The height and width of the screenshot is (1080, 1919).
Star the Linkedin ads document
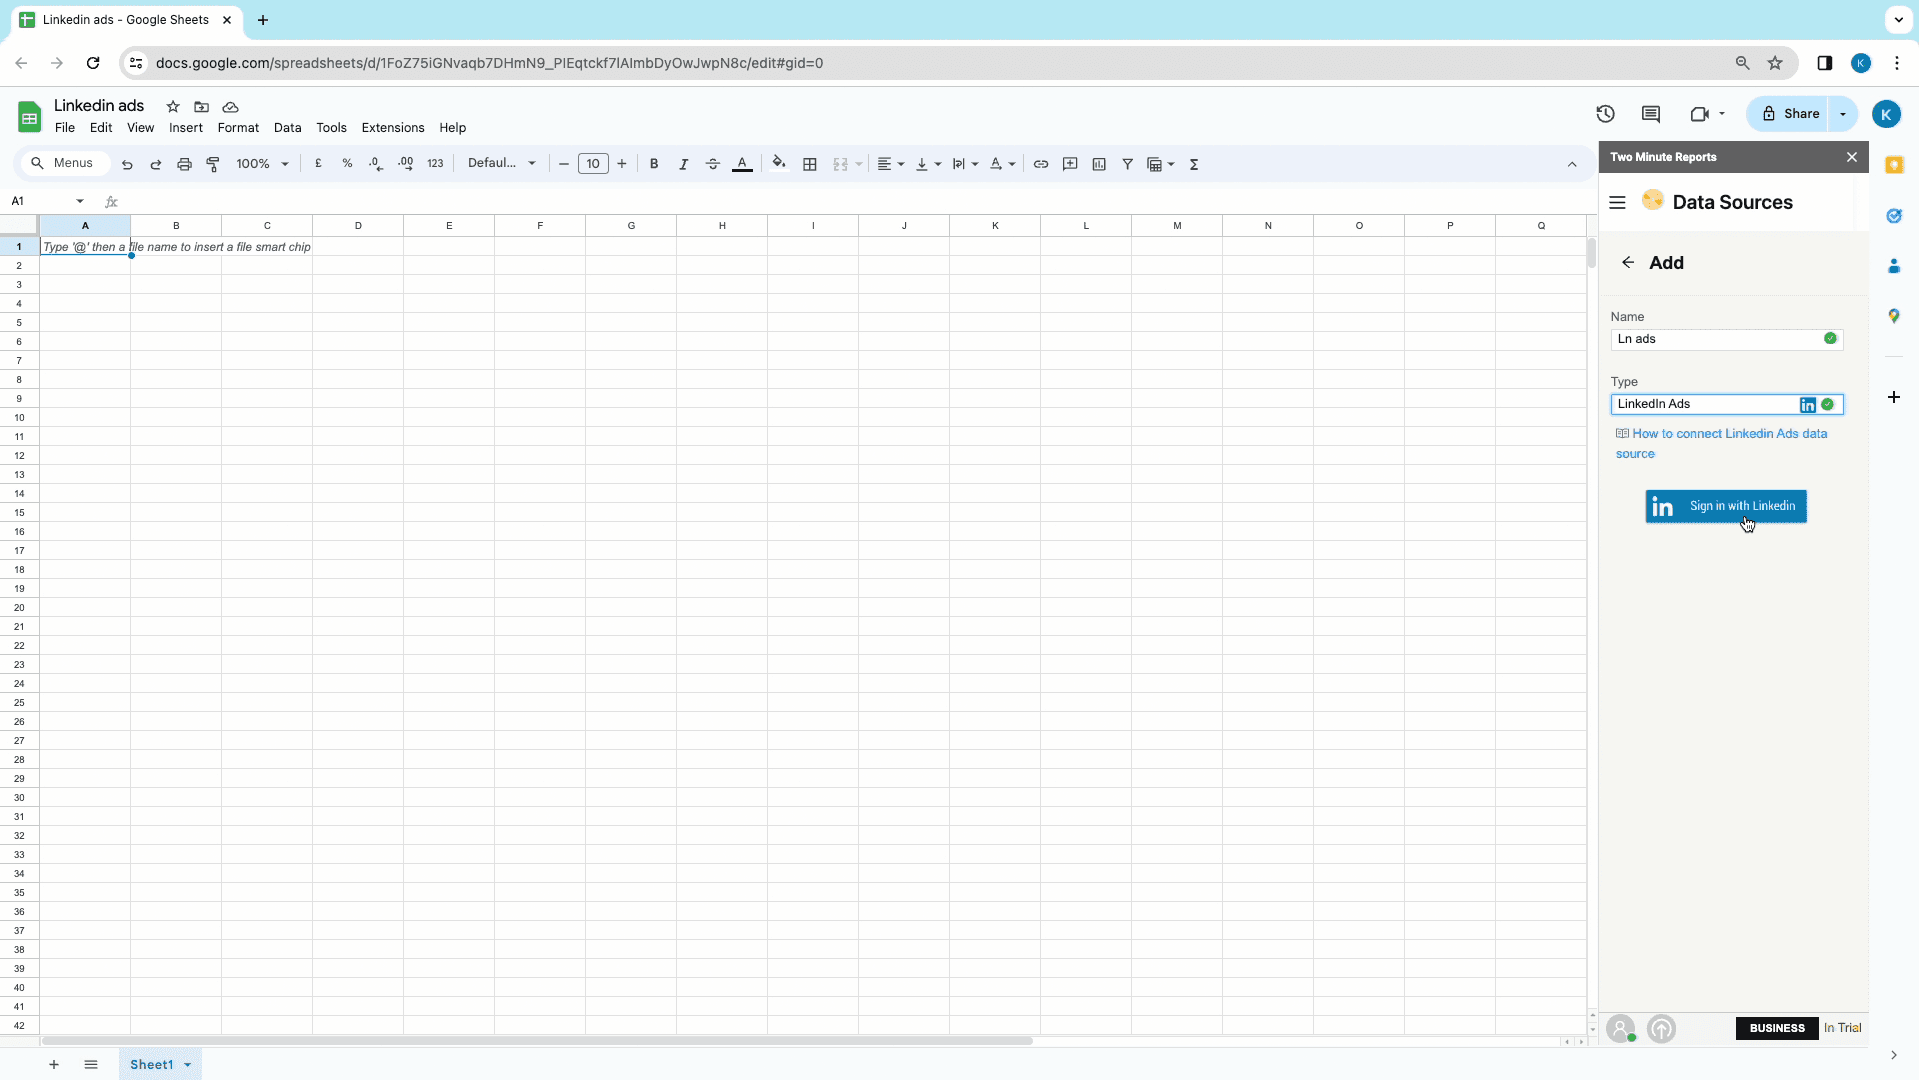(173, 107)
